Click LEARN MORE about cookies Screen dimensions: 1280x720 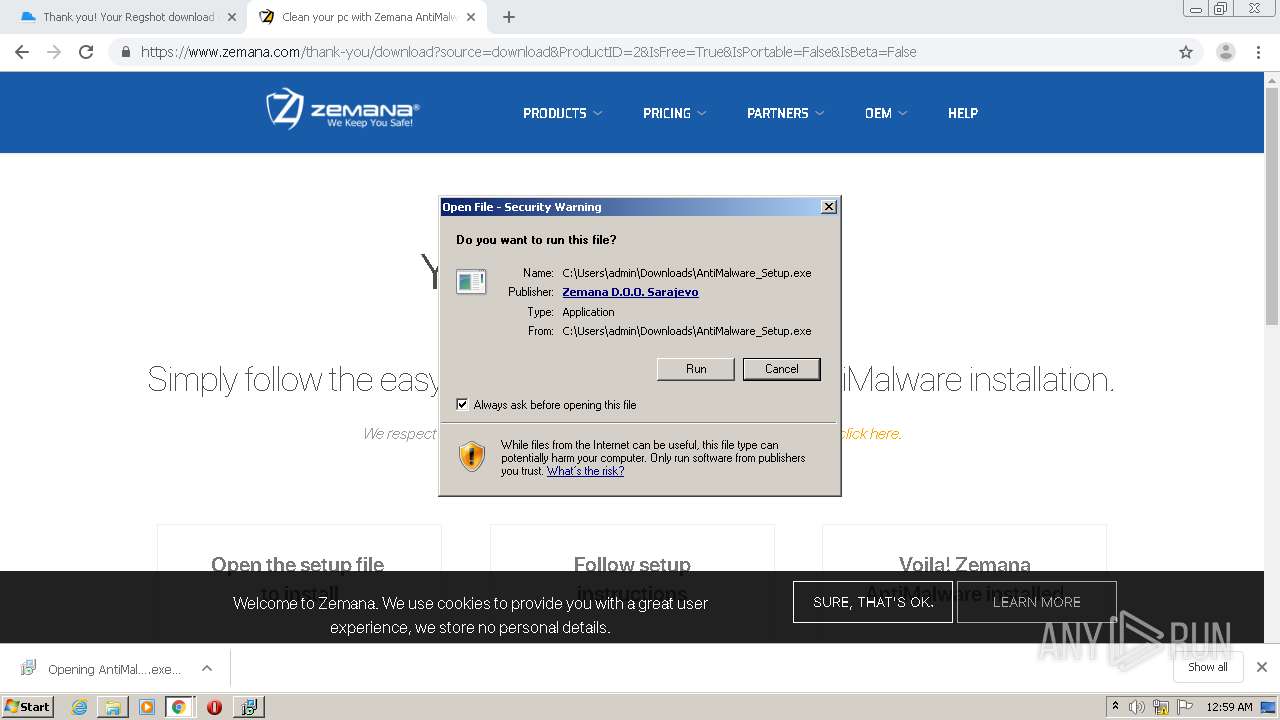point(1036,602)
